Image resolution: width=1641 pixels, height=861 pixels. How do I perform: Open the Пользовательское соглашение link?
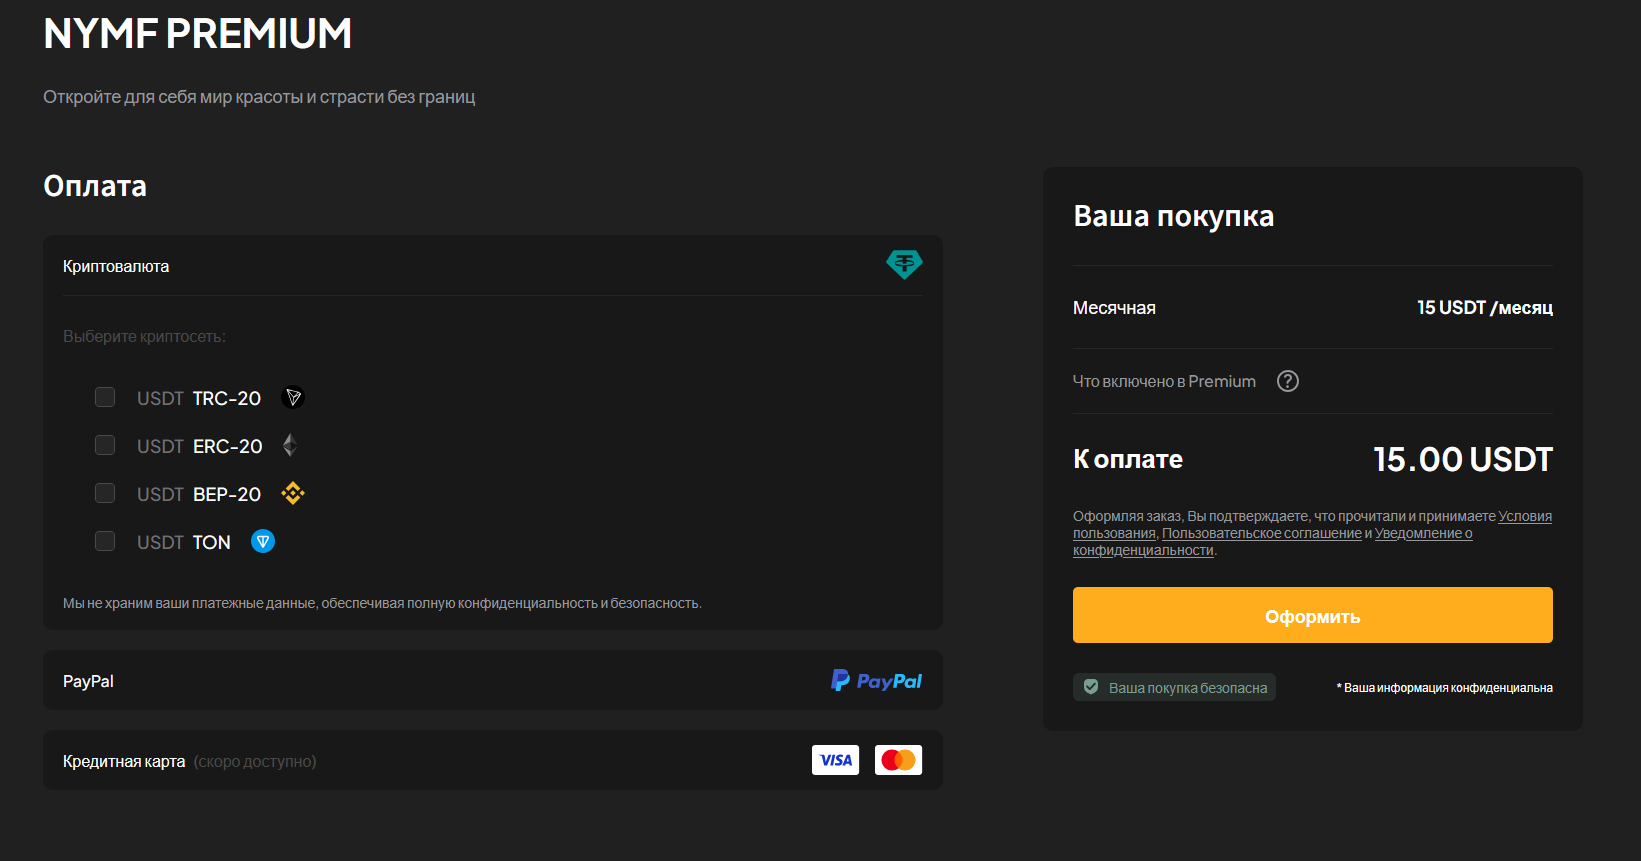[1262, 533]
